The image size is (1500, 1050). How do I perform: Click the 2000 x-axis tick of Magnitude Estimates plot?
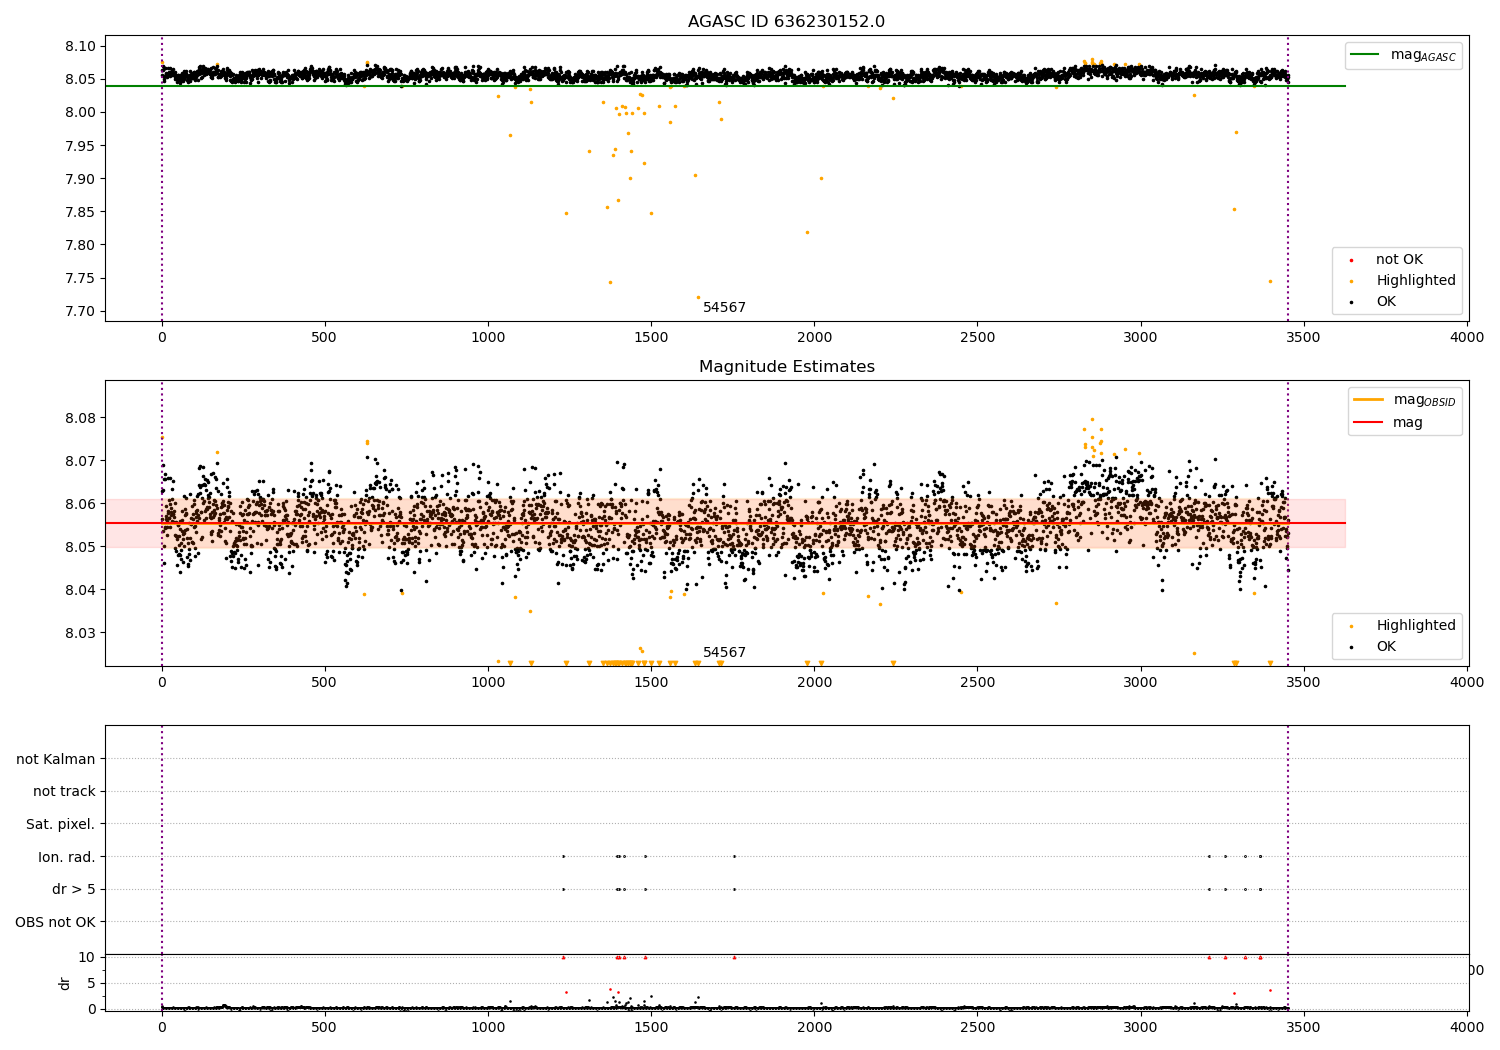814,683
